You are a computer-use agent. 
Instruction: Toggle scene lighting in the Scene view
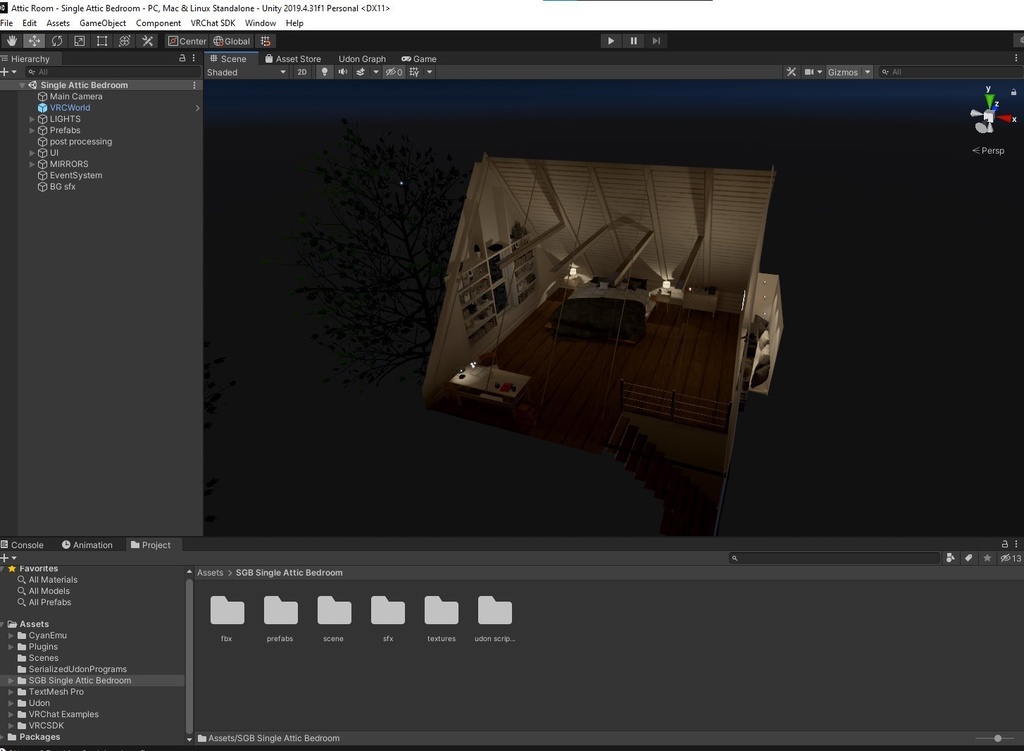(x=324, y=72)
